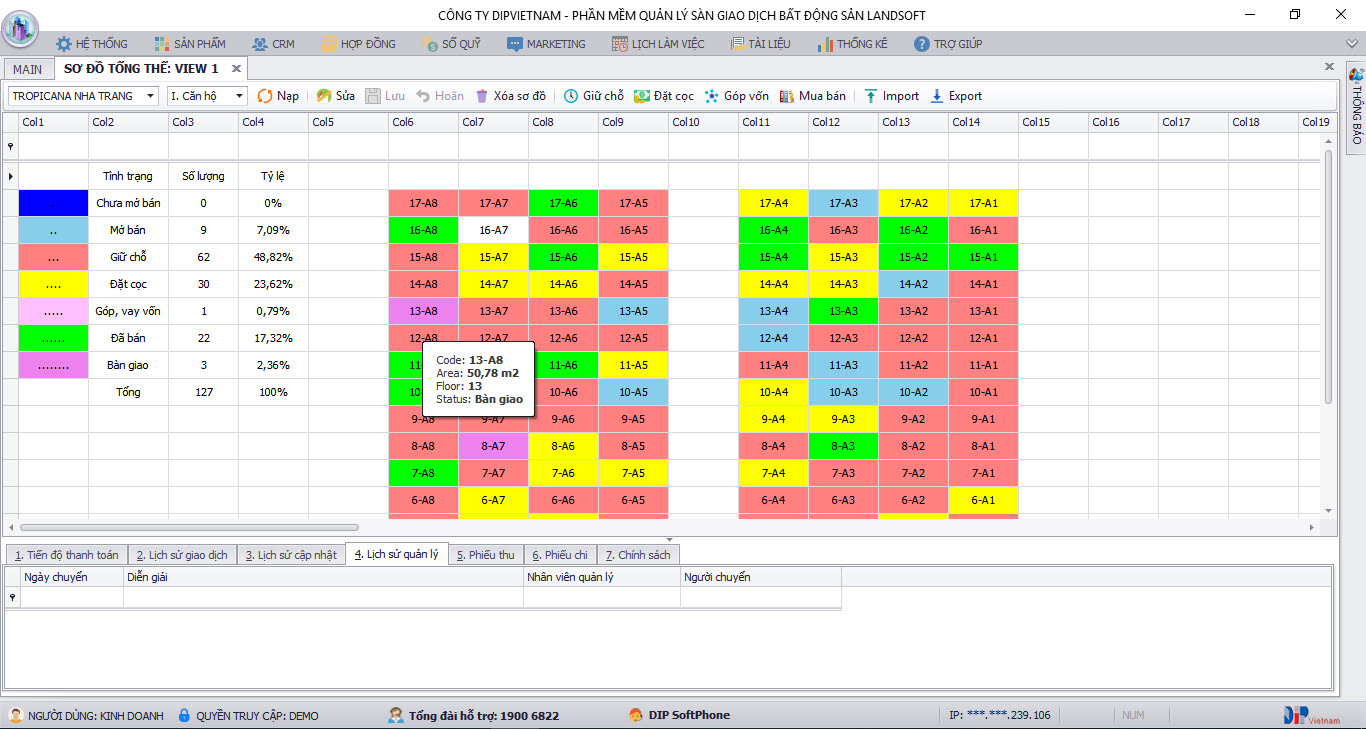The height and width of the screenshot is (729, 1366).
Task: Click Xóa sơ đồ delete button
Action: [510, 96]
